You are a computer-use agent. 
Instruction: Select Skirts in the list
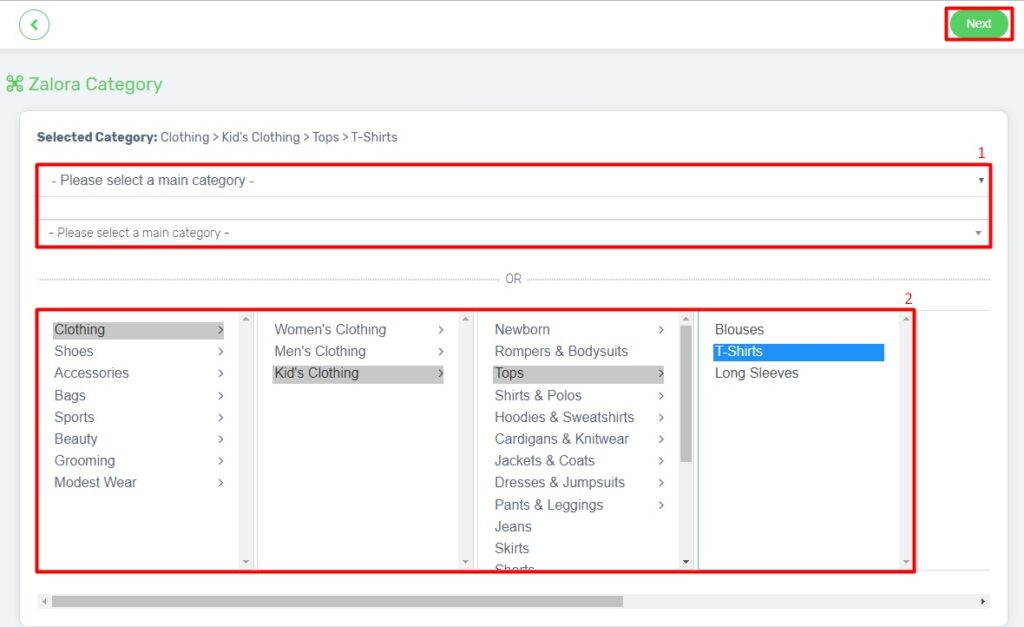pos(579,549)
